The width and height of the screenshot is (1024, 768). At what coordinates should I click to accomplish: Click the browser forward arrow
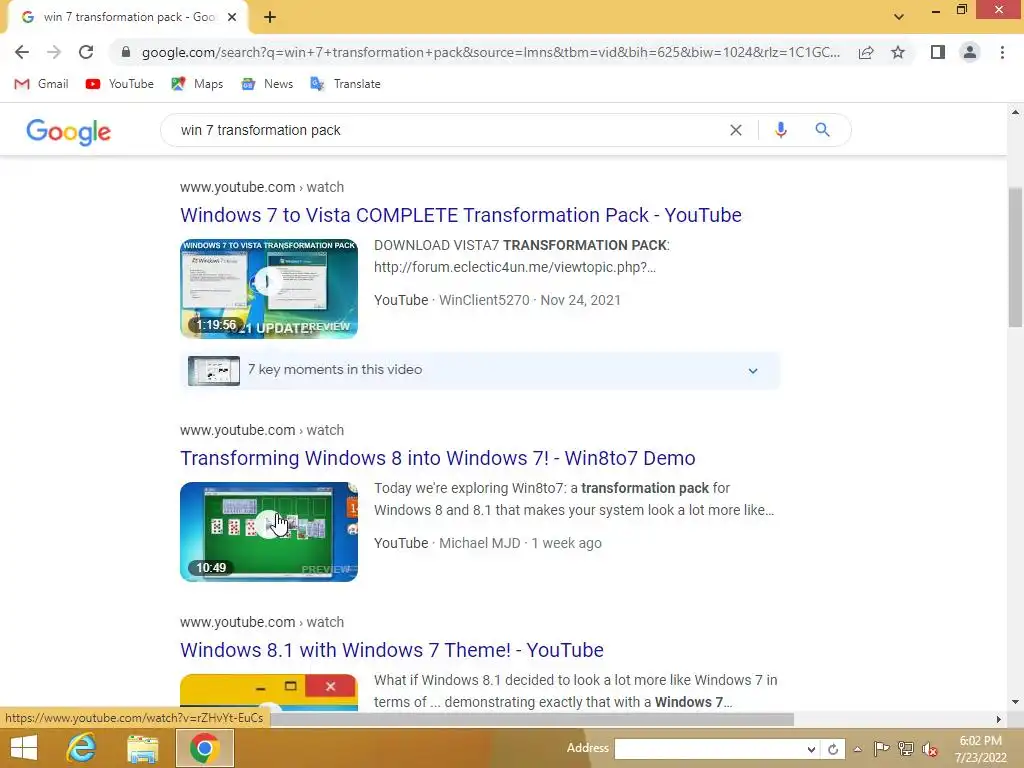tap(54, 52)
